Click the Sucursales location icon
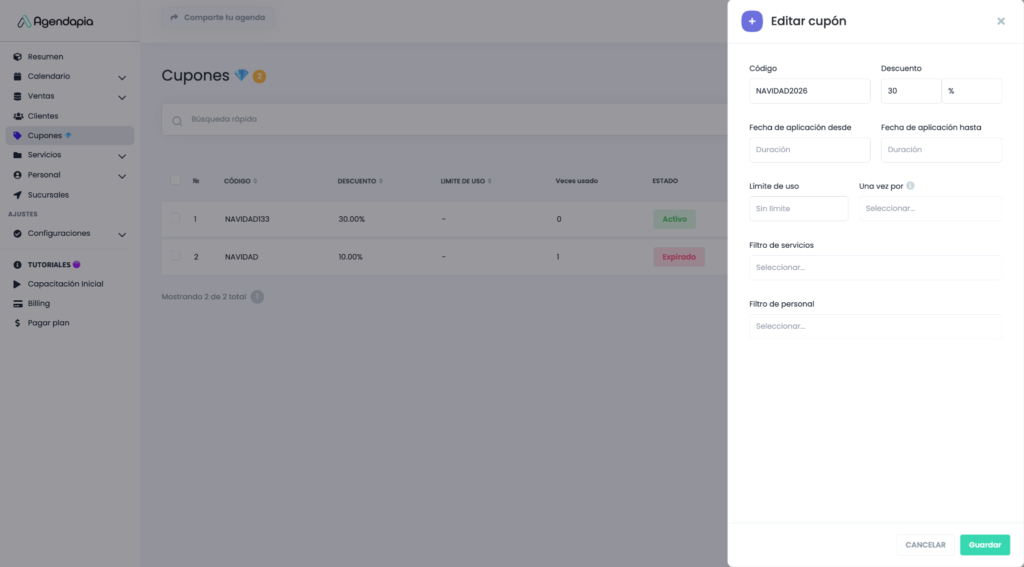Image resolution: width=1024 pixels, height=567 pixels. pyautogui.click(x=17, y=195)
